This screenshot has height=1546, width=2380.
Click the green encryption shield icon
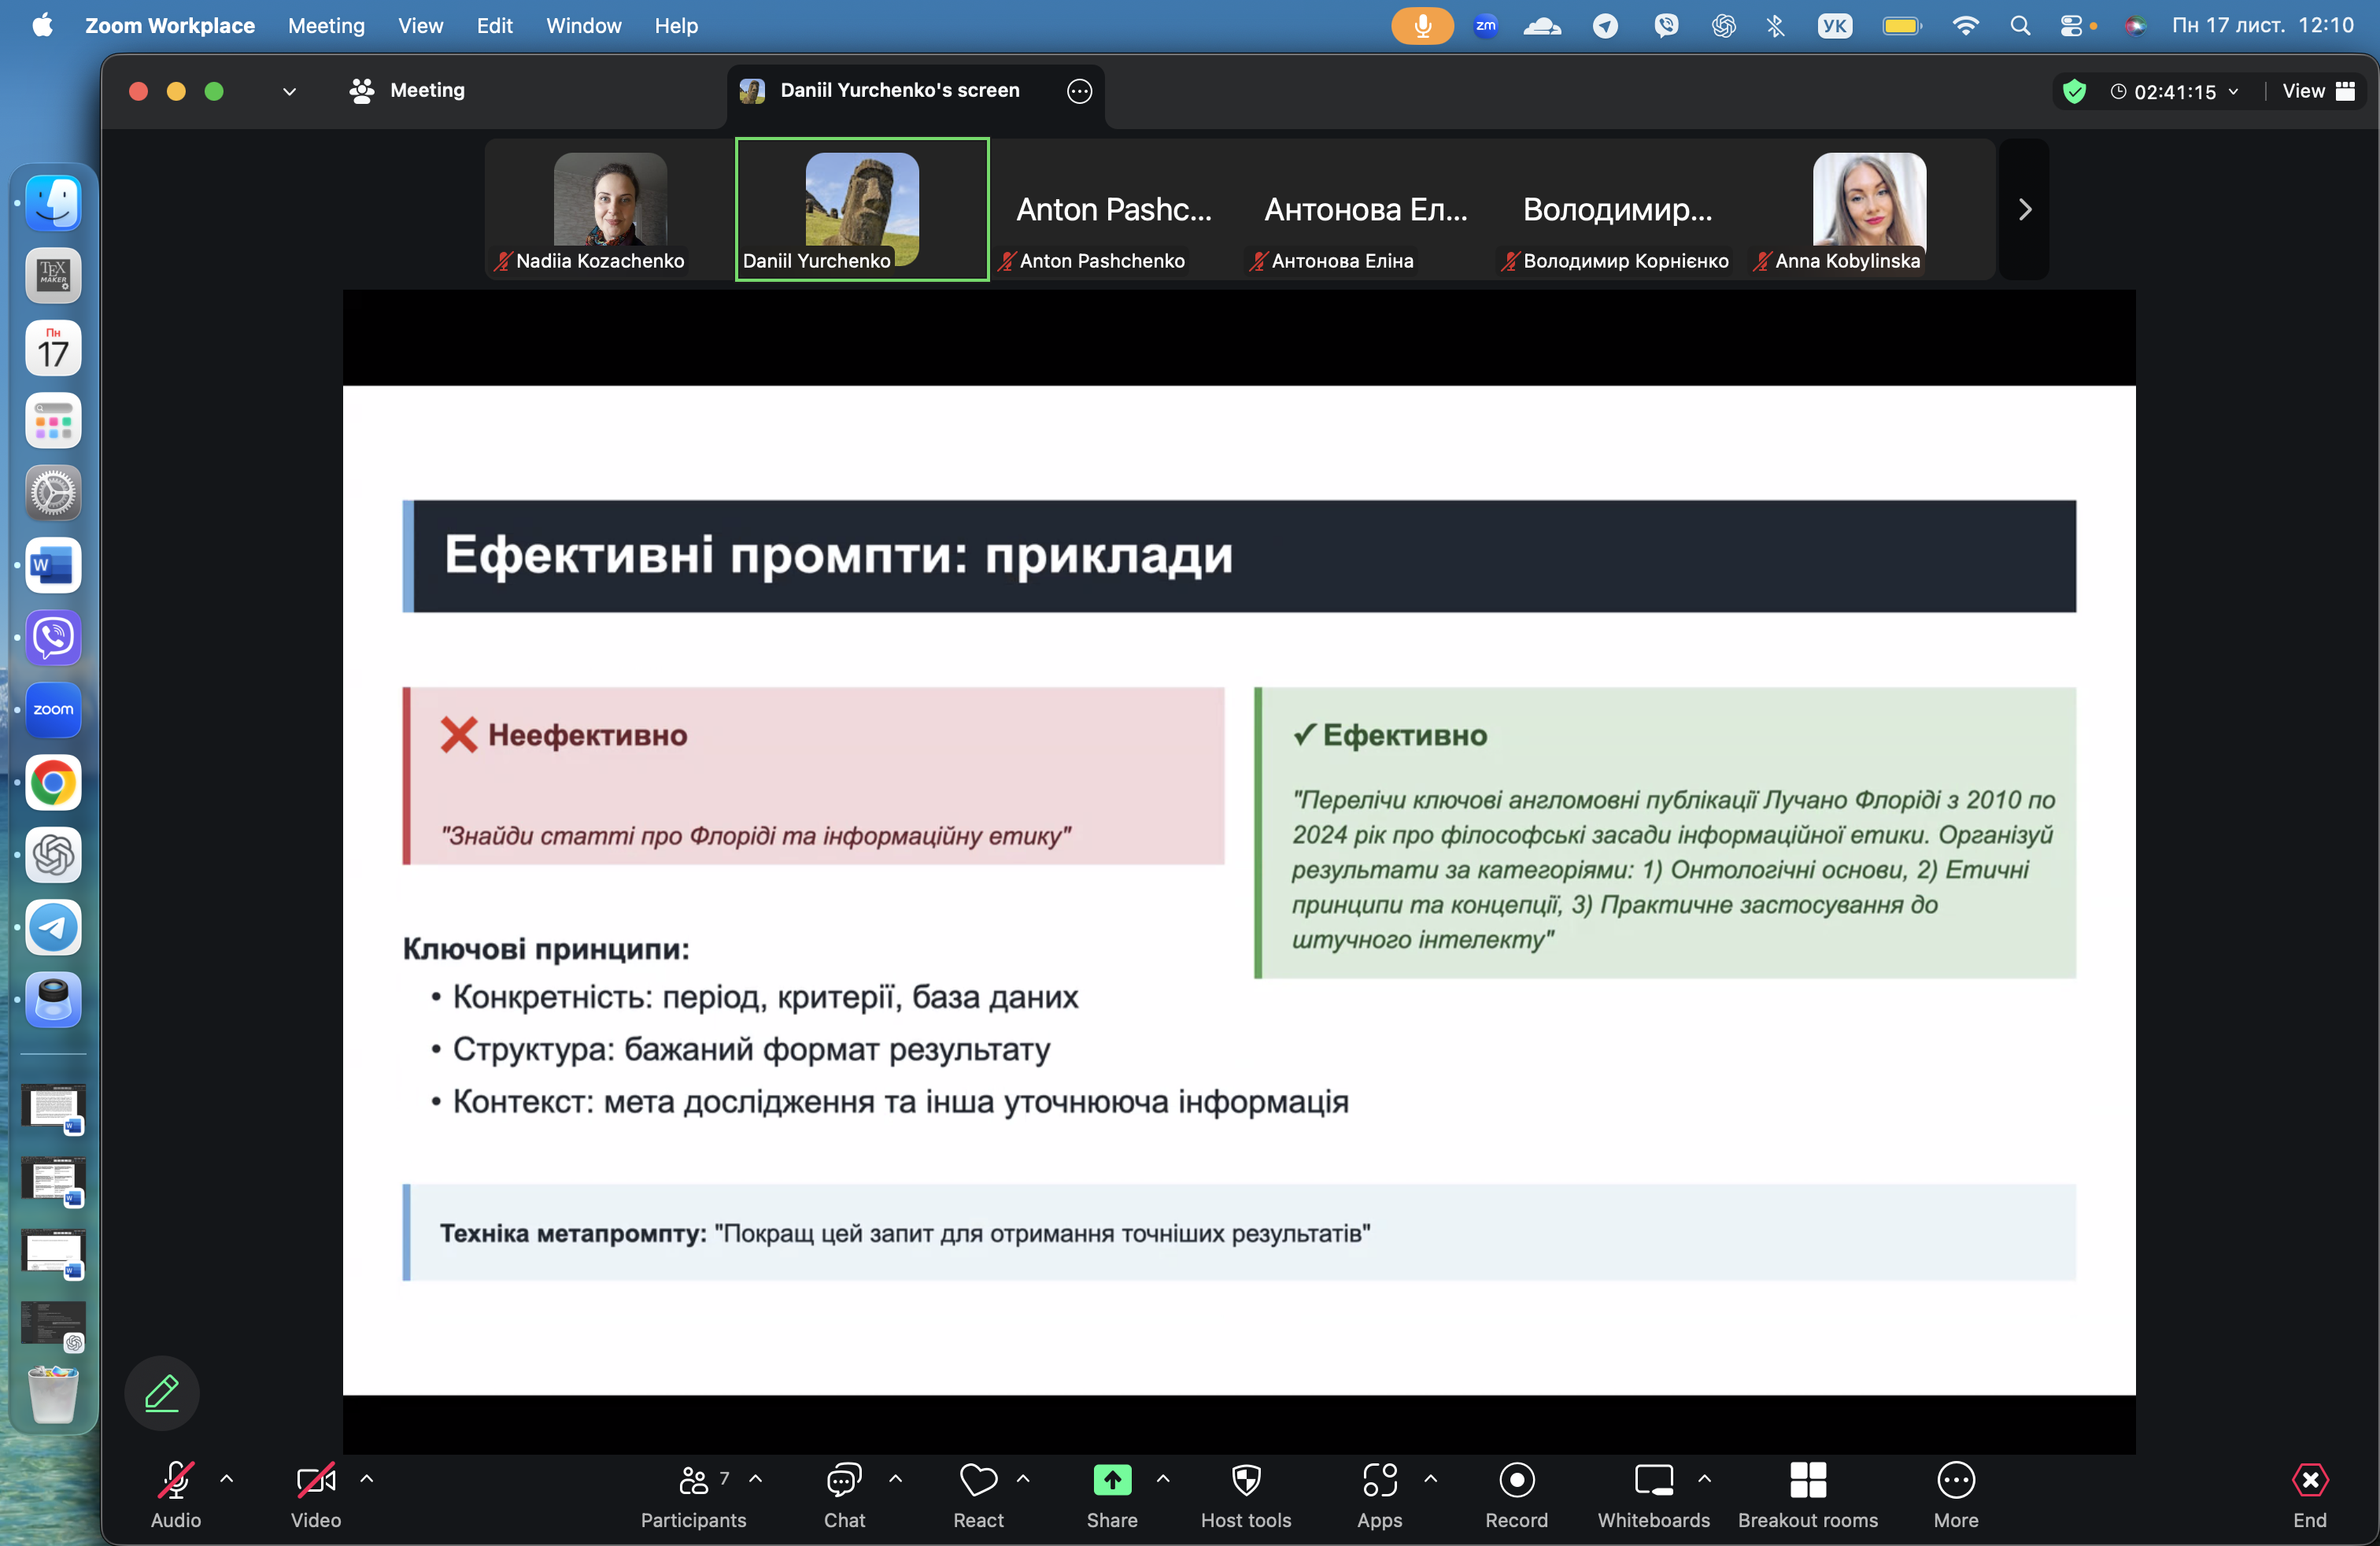tap(2074, 91)
